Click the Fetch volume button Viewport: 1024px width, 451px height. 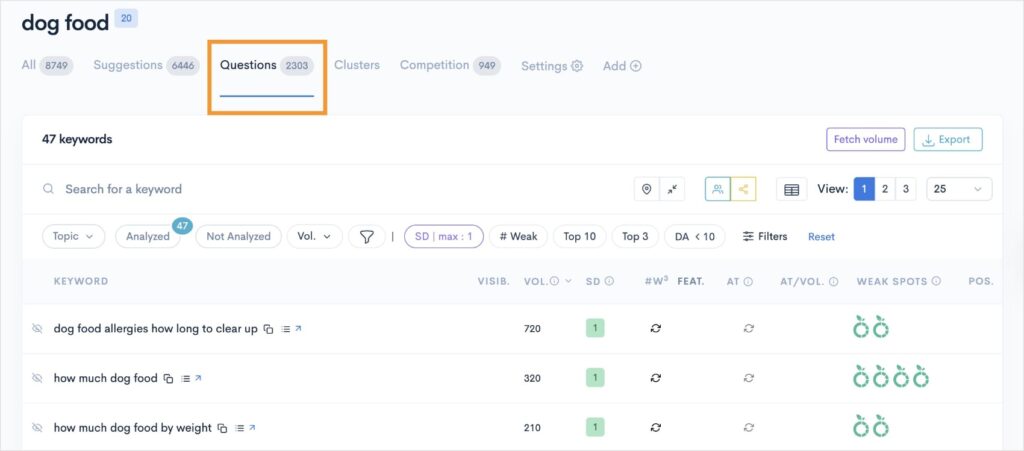click(x=865, y=140)
